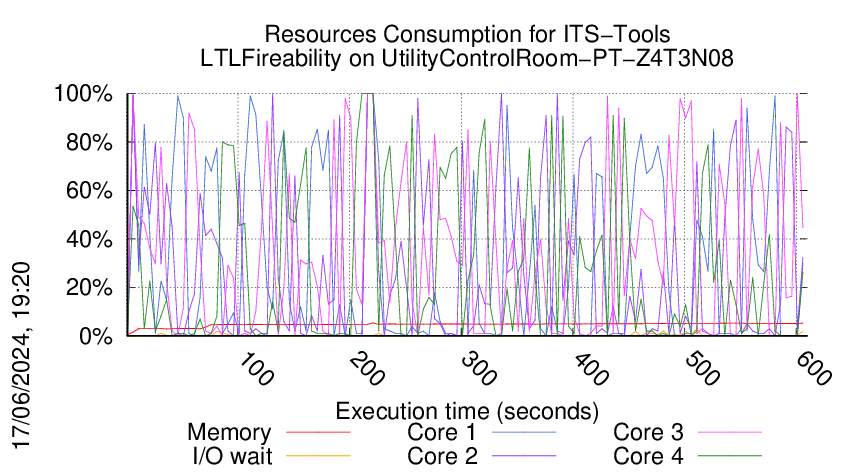This screenshot has width=850, height=475.
Task: Click the Core 4 legend label
Action: pos(648,456)
